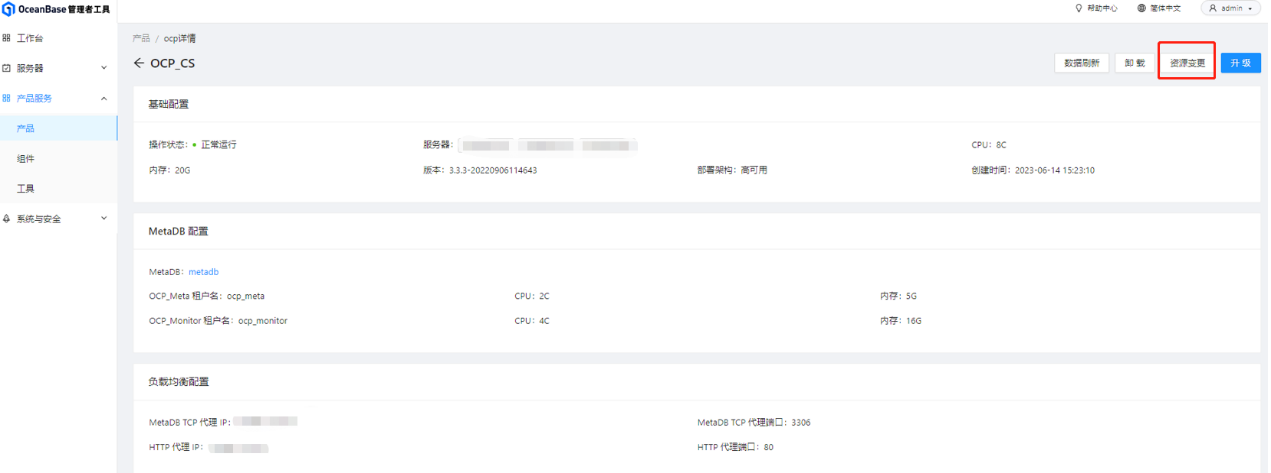Click the 版本 3.3.3-20220906114643 text

(x=480, y=170)
